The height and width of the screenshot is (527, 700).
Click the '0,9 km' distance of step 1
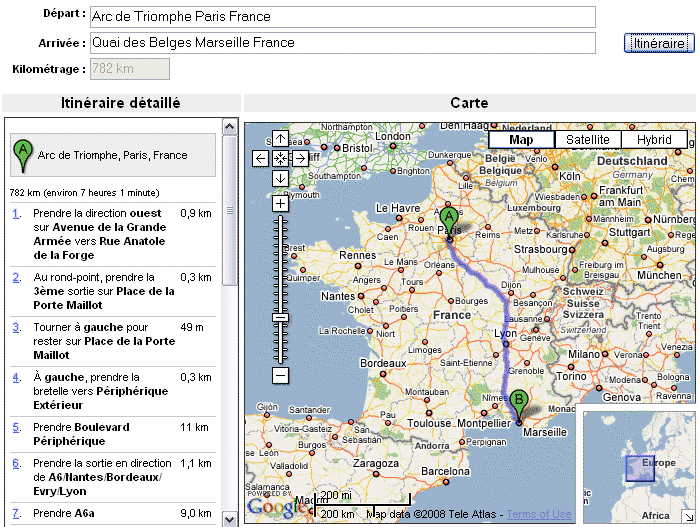[x=196, y=213]
